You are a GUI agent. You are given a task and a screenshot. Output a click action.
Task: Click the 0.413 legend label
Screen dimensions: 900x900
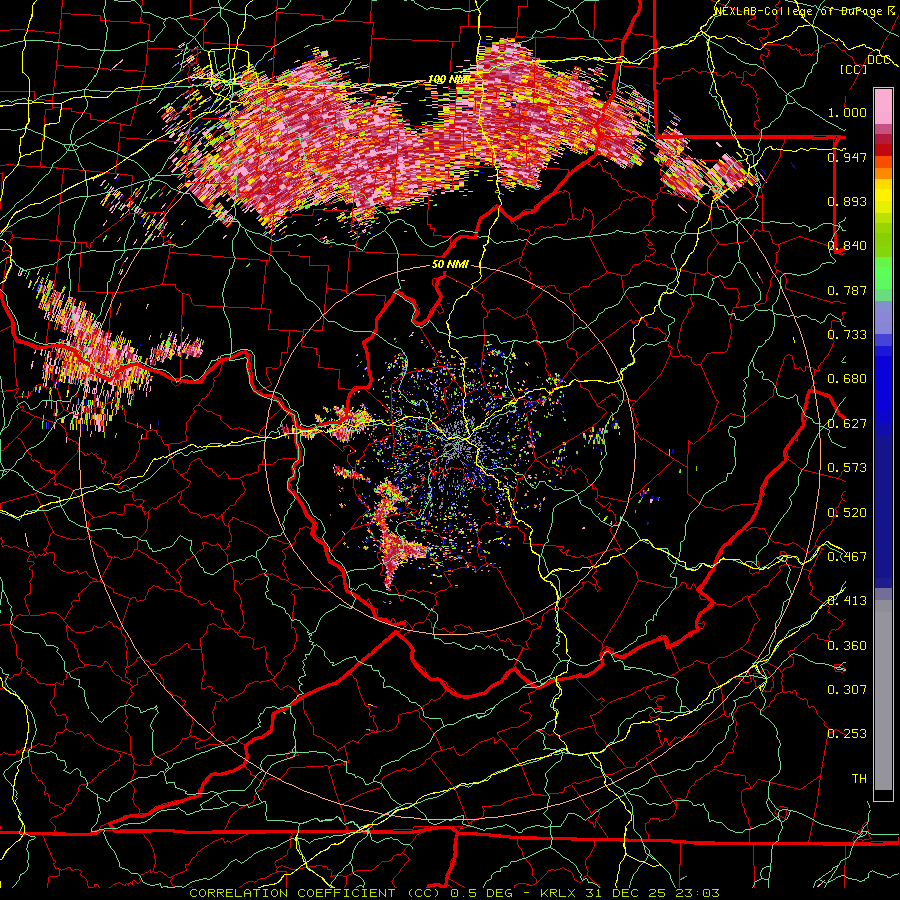pos(847,601)
